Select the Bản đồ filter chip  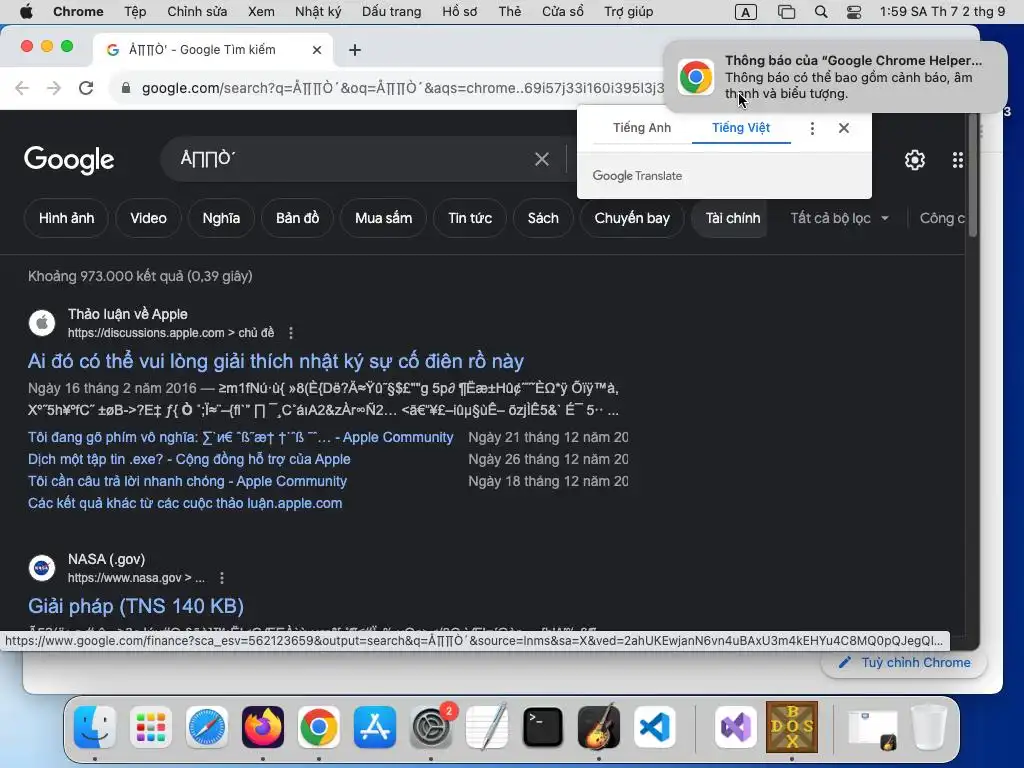pyautogui.click(x=297, y=218)
